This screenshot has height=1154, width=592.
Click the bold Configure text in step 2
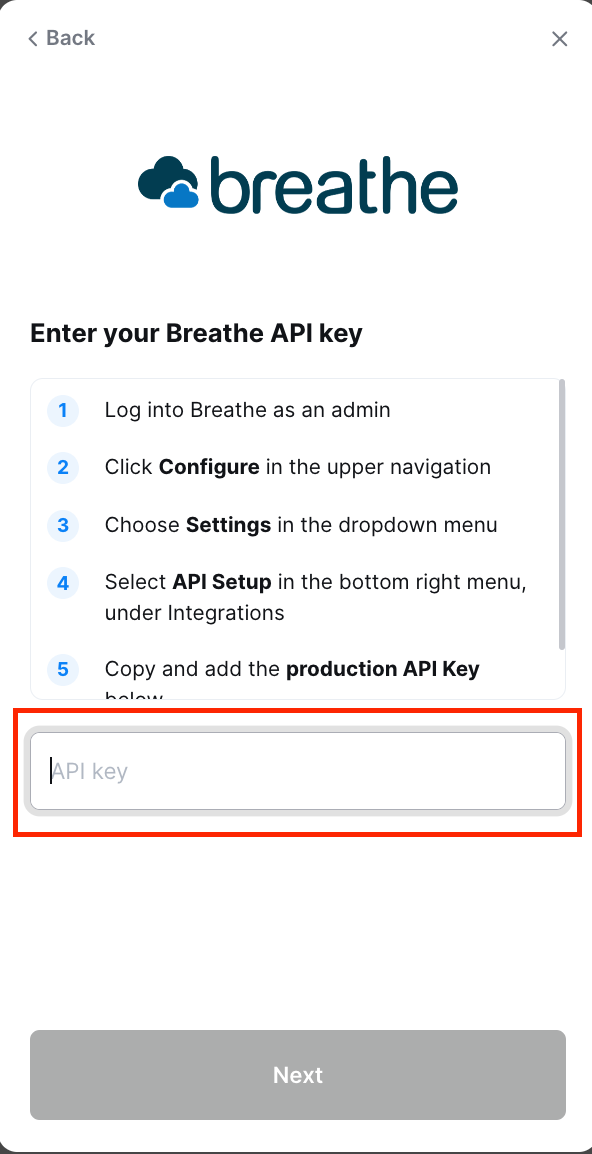point(209,467)
